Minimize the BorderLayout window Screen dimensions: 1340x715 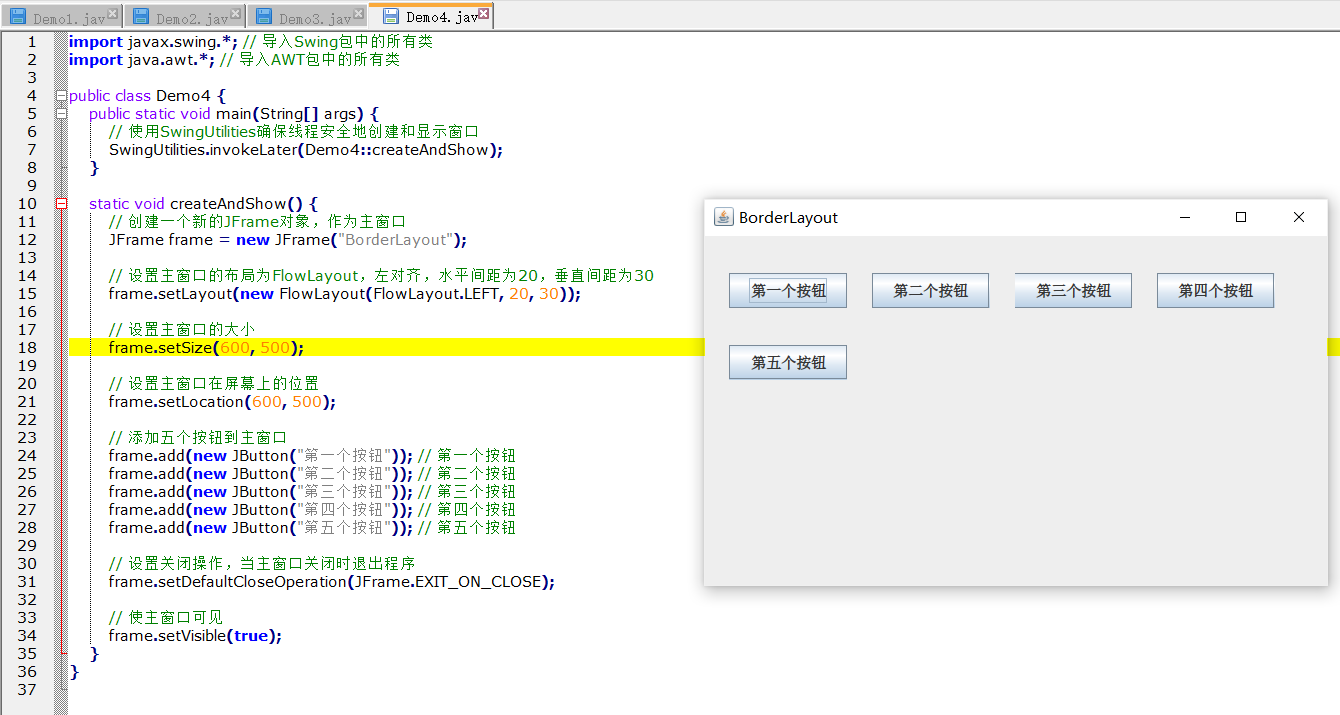(1184, 217)
